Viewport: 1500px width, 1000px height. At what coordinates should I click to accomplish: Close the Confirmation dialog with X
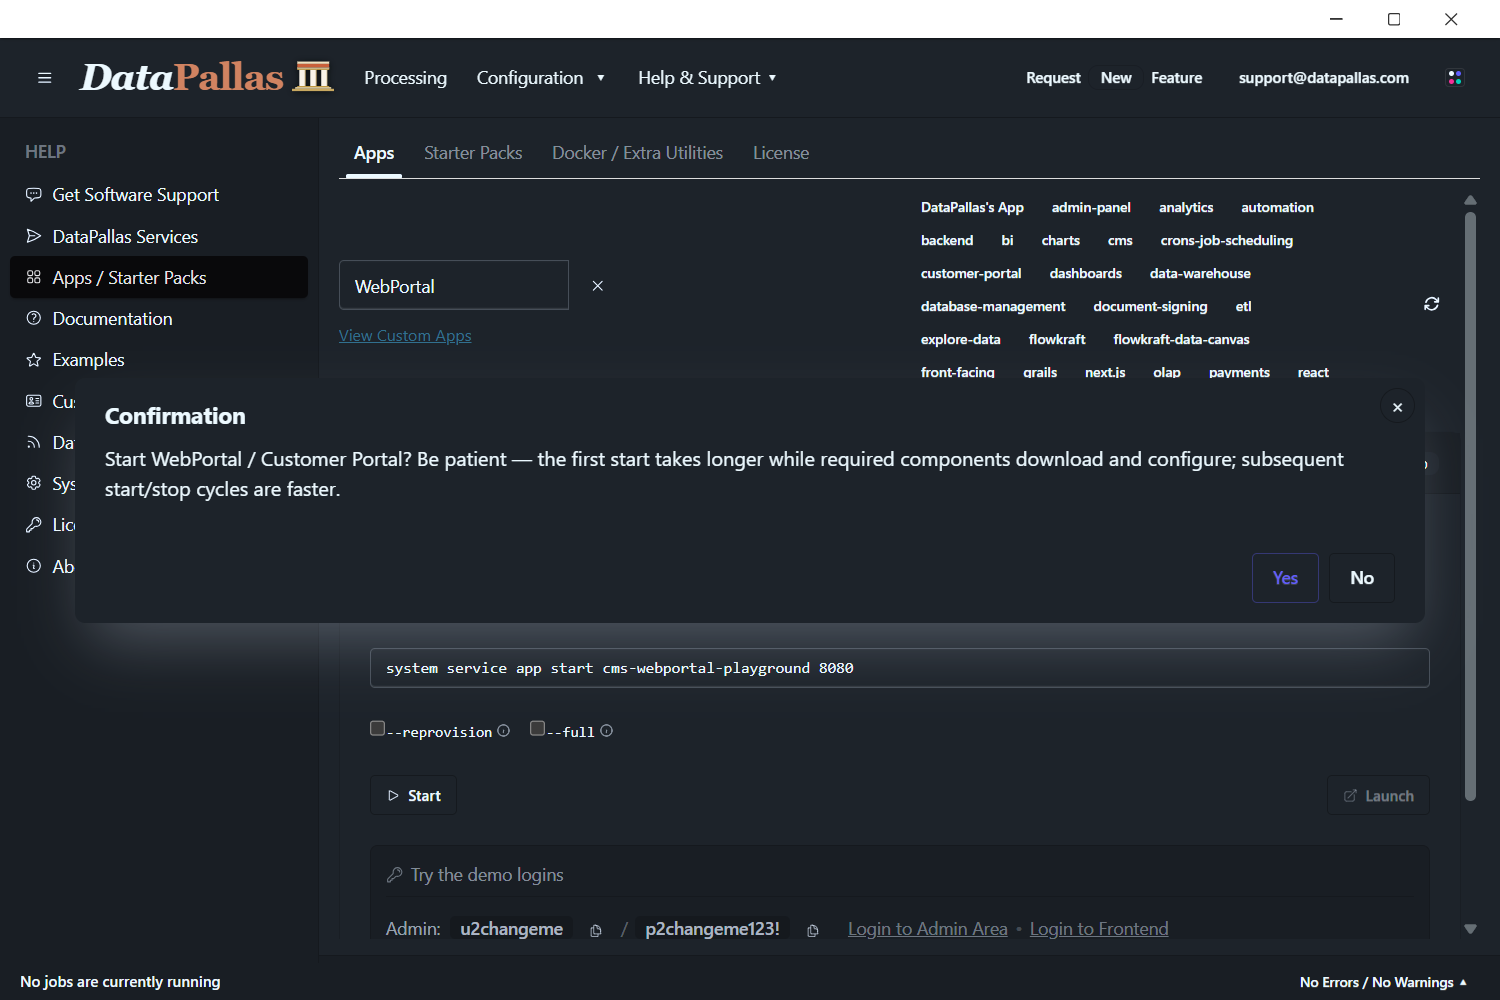click(1397, 407)
